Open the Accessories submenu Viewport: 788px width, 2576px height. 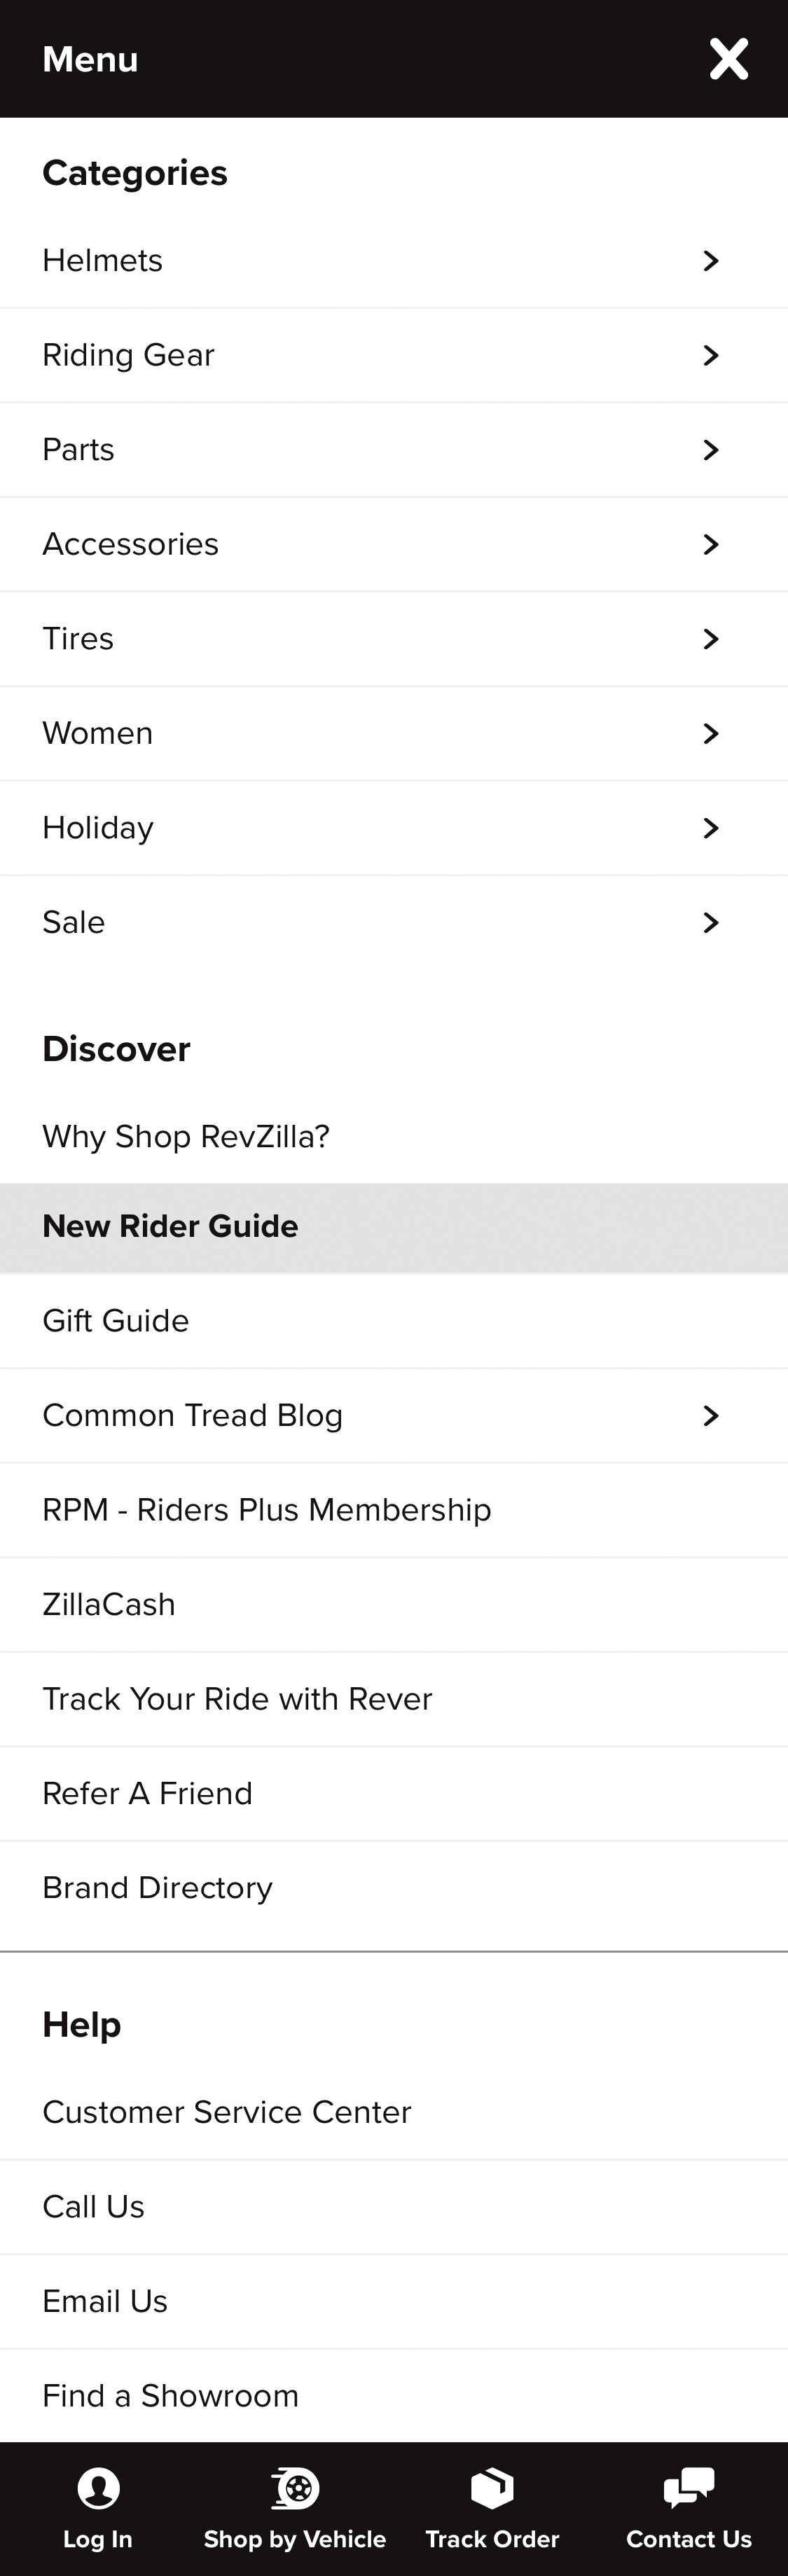coord(710,544)
